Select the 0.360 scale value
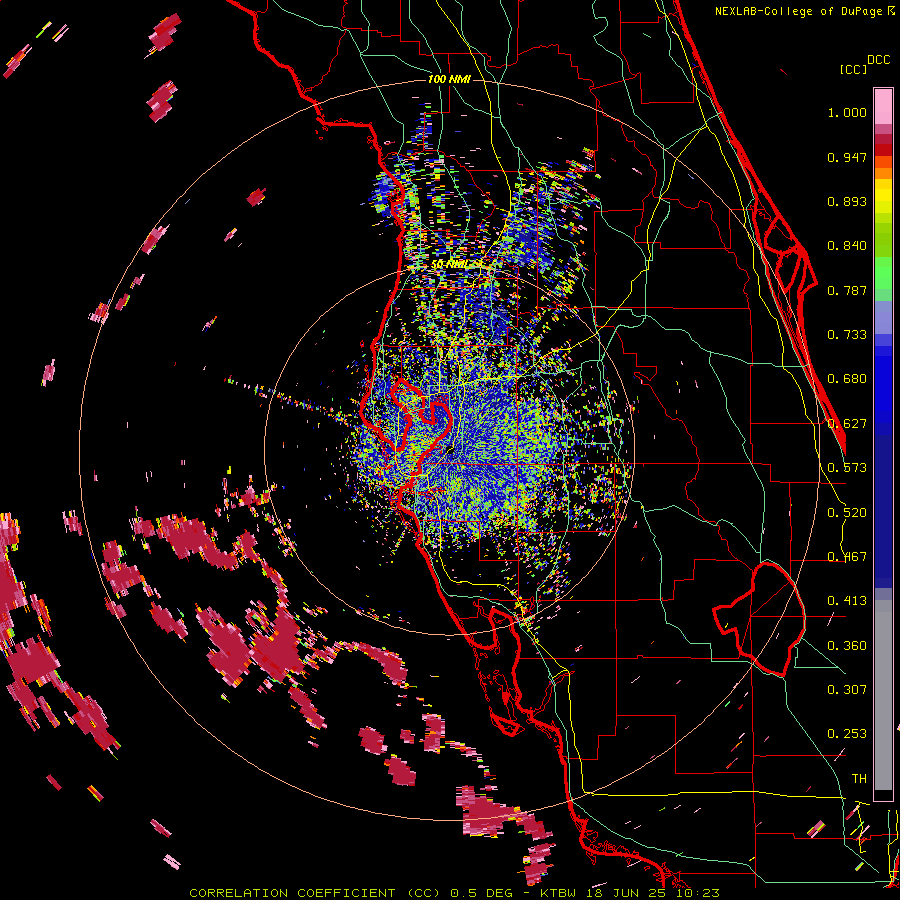This screenshot has height=900, width=900. pos(847,646)
